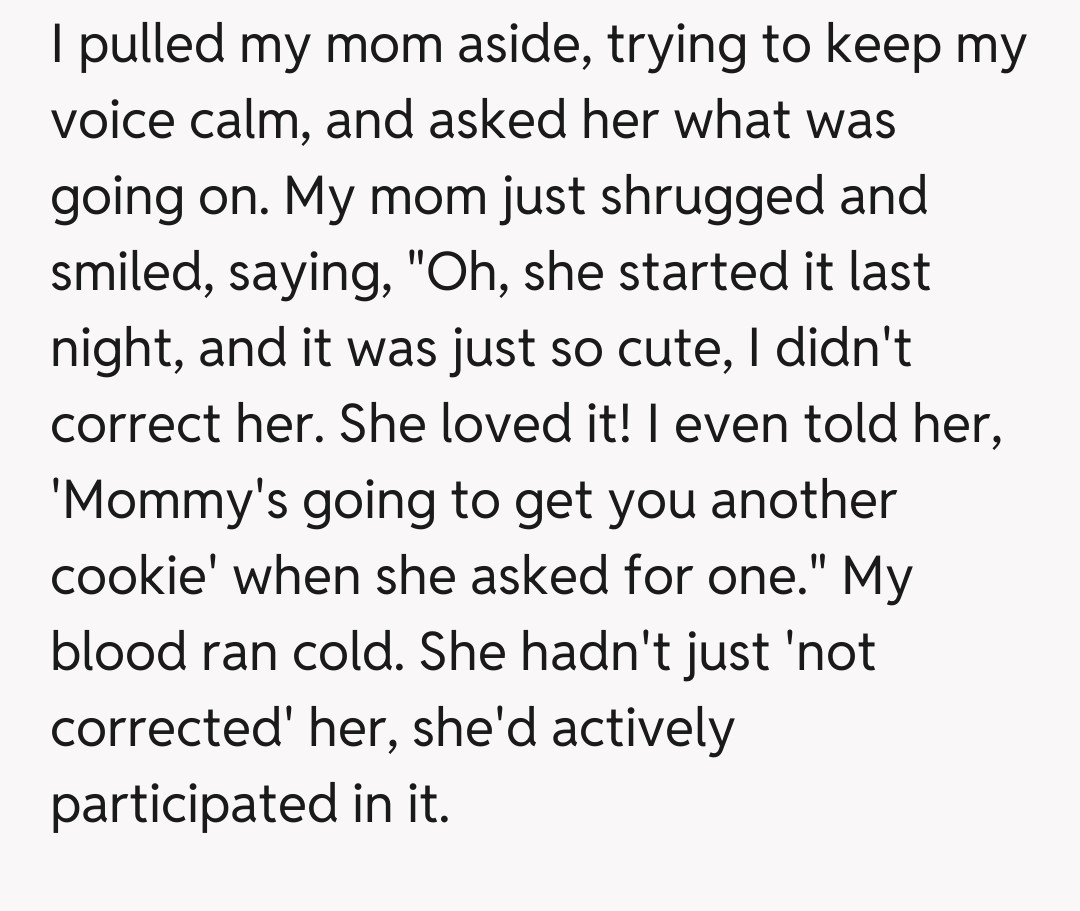Tap the word "another" in the text
1080x911 pixels.
coord(803,500)
